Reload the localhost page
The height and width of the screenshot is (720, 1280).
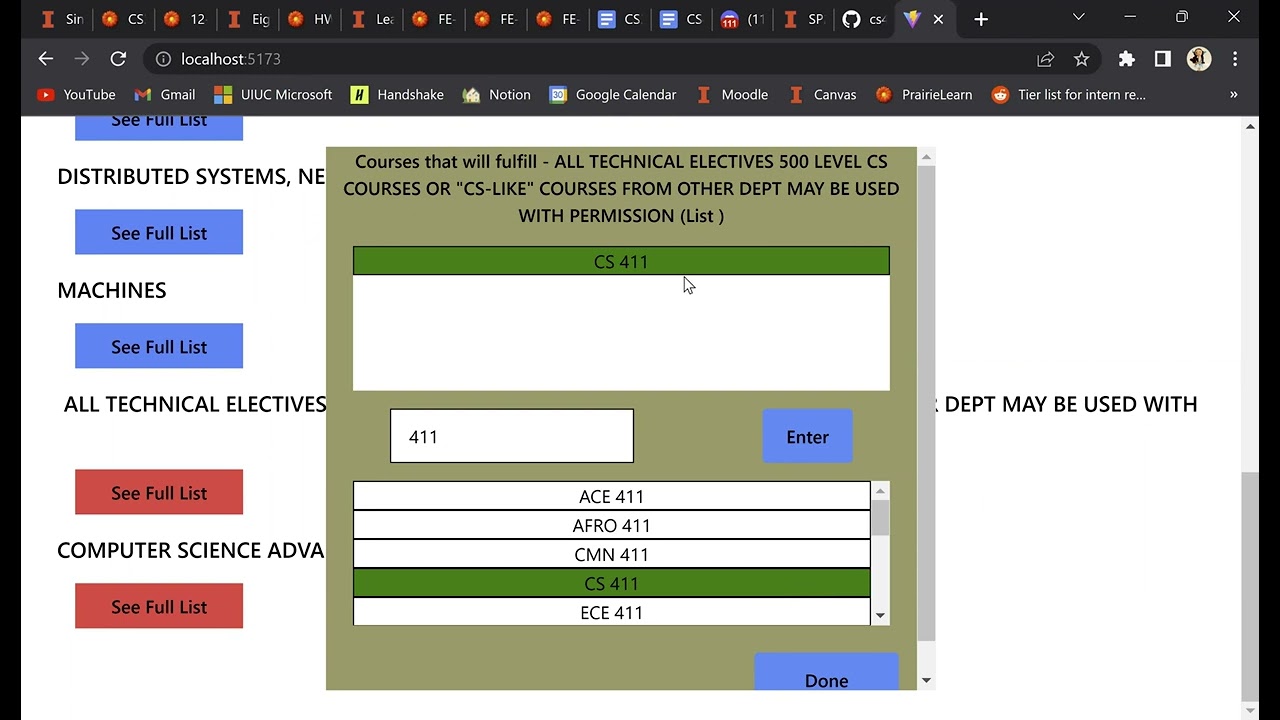pyautogui.click(x=118, y=59)
